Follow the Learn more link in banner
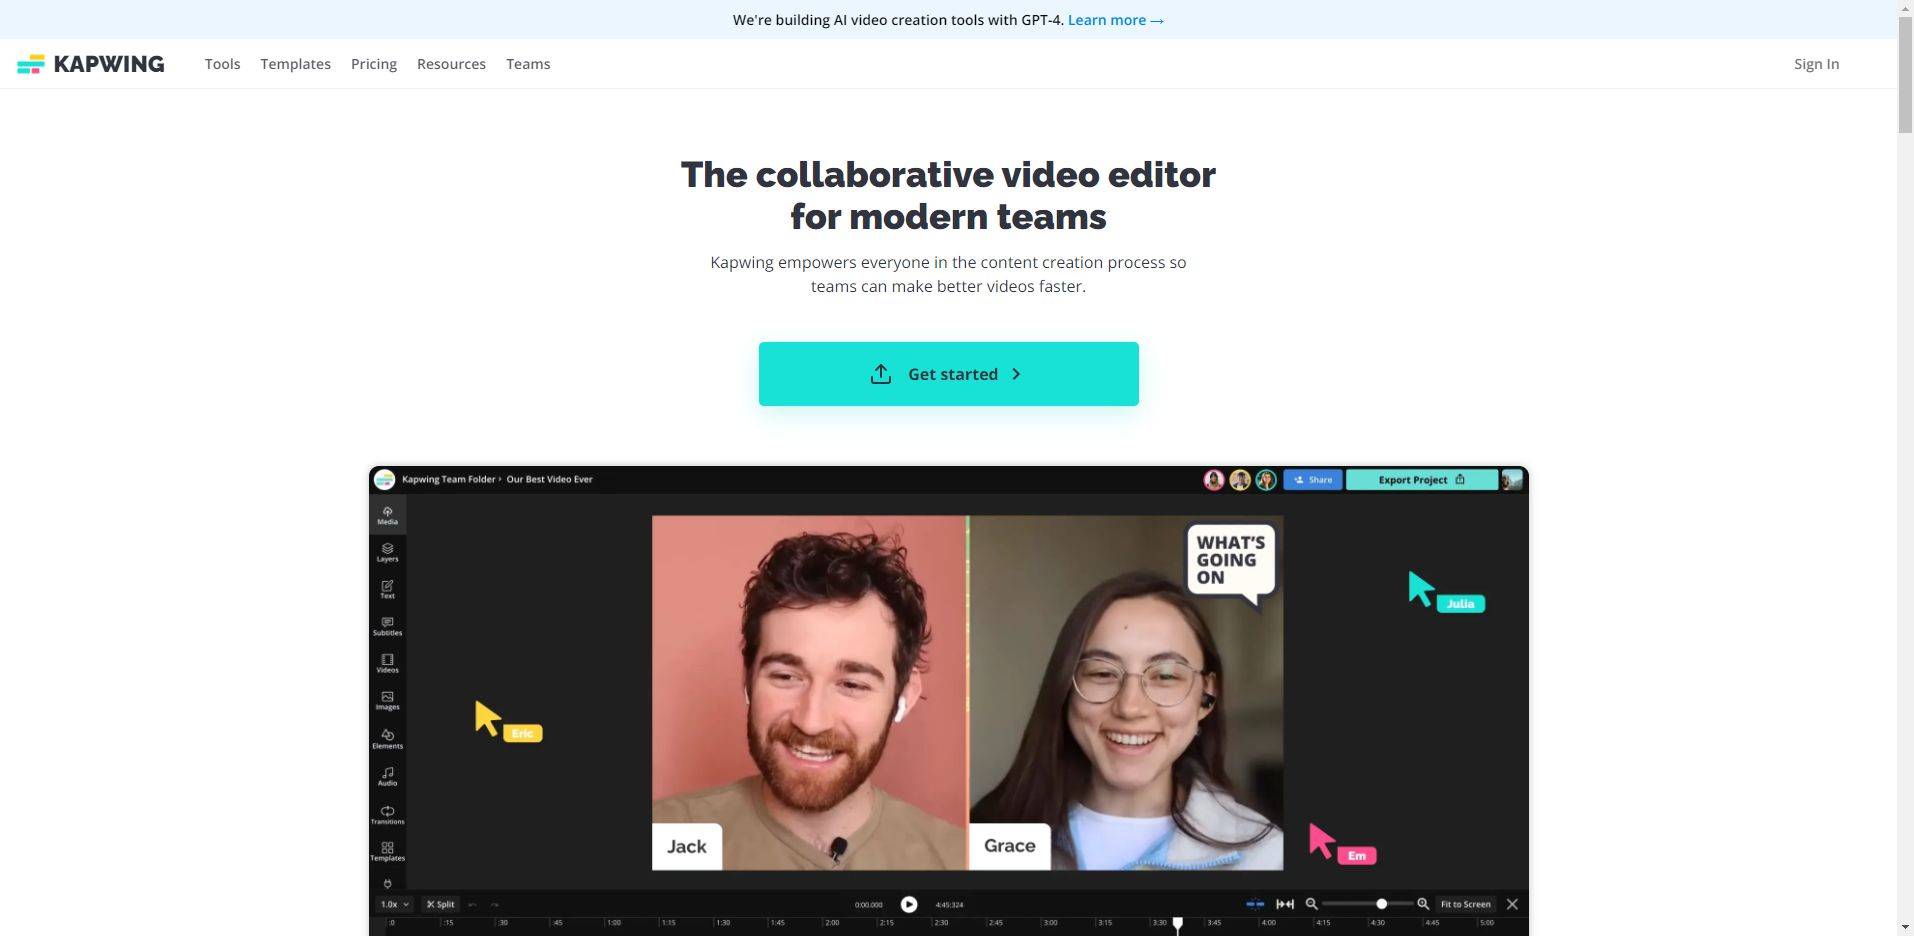This screenshot has height=936, width=1914. [x=1116, y=20]
